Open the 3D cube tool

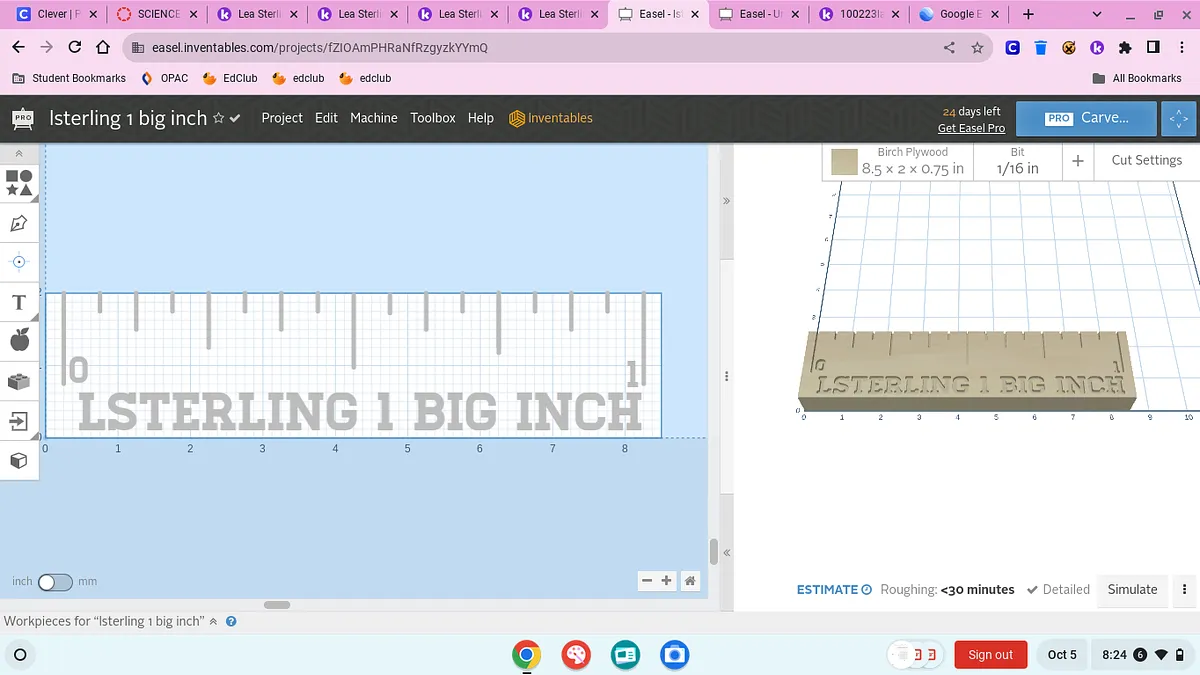(x=19, y=460)
